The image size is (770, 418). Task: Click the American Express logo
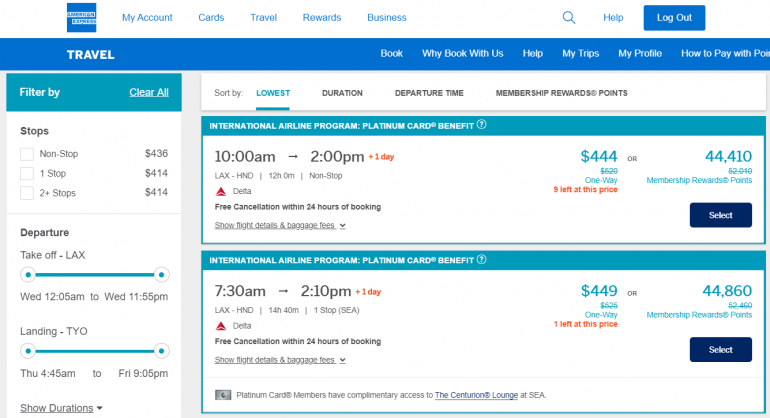coord(81,17)
